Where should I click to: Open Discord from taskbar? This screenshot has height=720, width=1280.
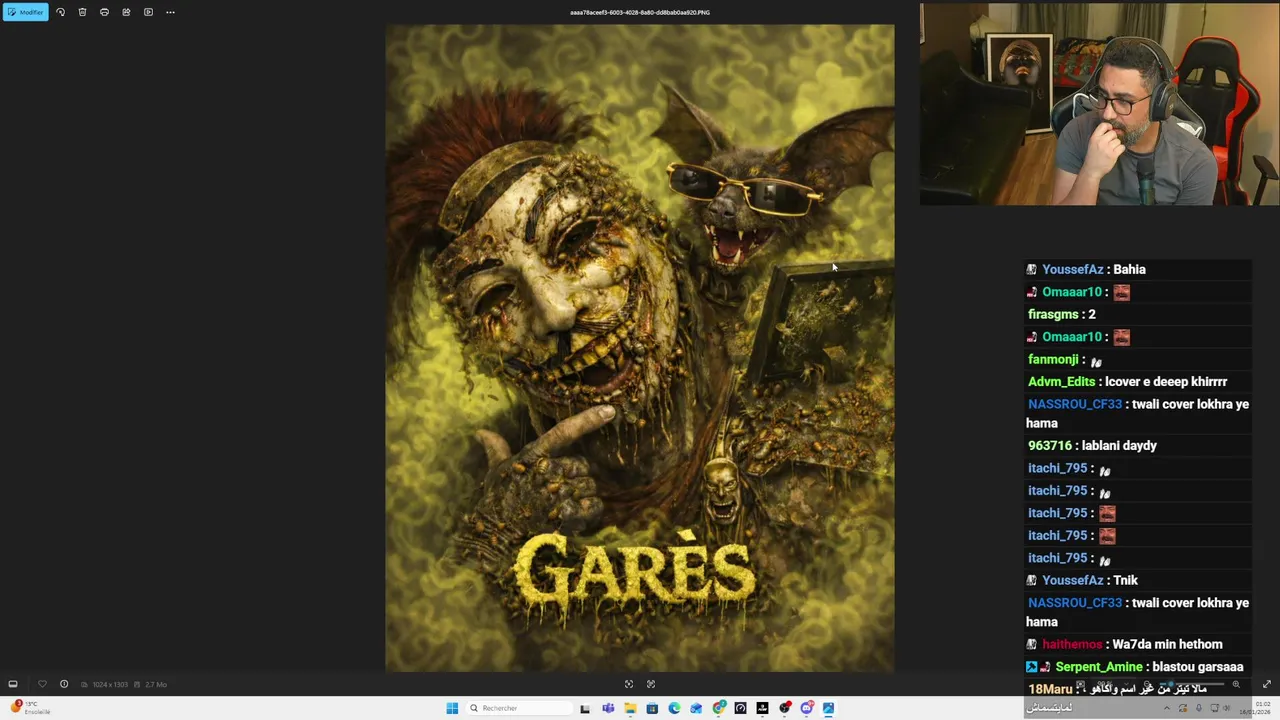[x=807, y=708]
